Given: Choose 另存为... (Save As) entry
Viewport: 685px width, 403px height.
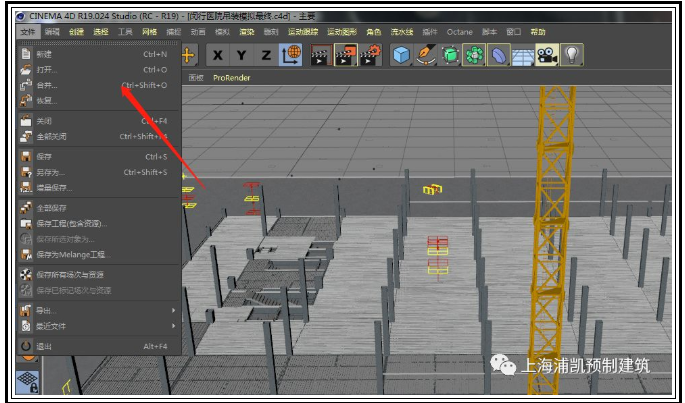Looking at the screenshot, I should [99, 172].
